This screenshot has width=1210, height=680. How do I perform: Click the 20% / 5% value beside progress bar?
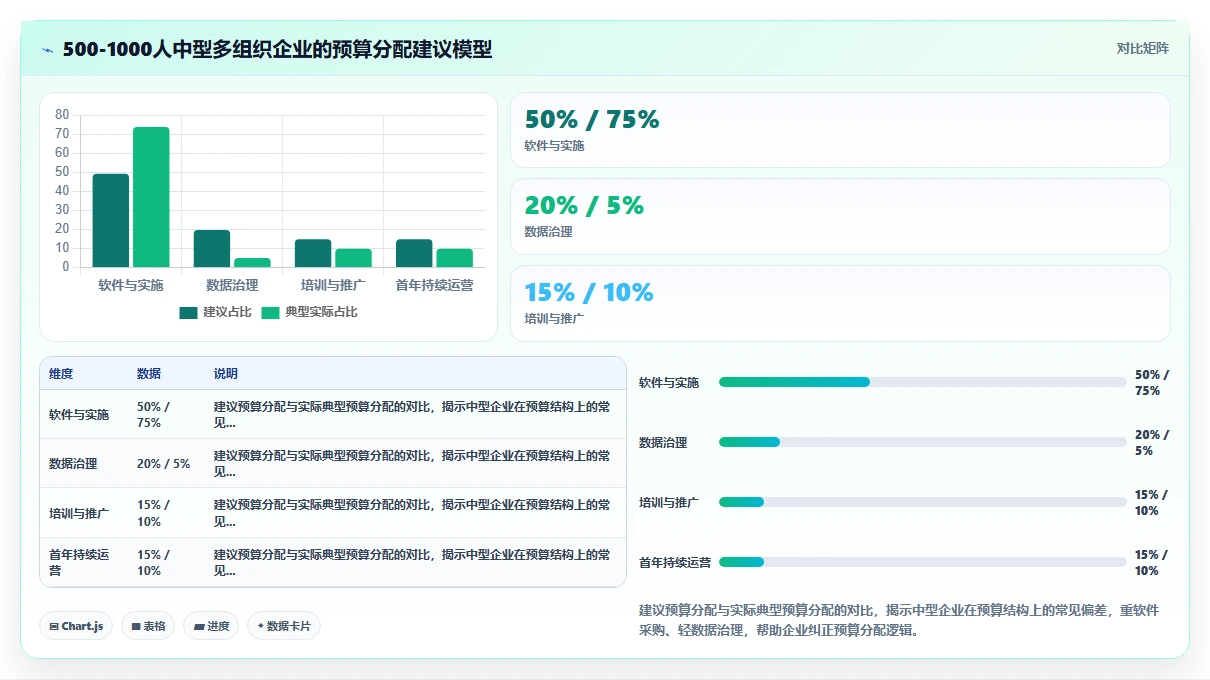click(1152, 443)
